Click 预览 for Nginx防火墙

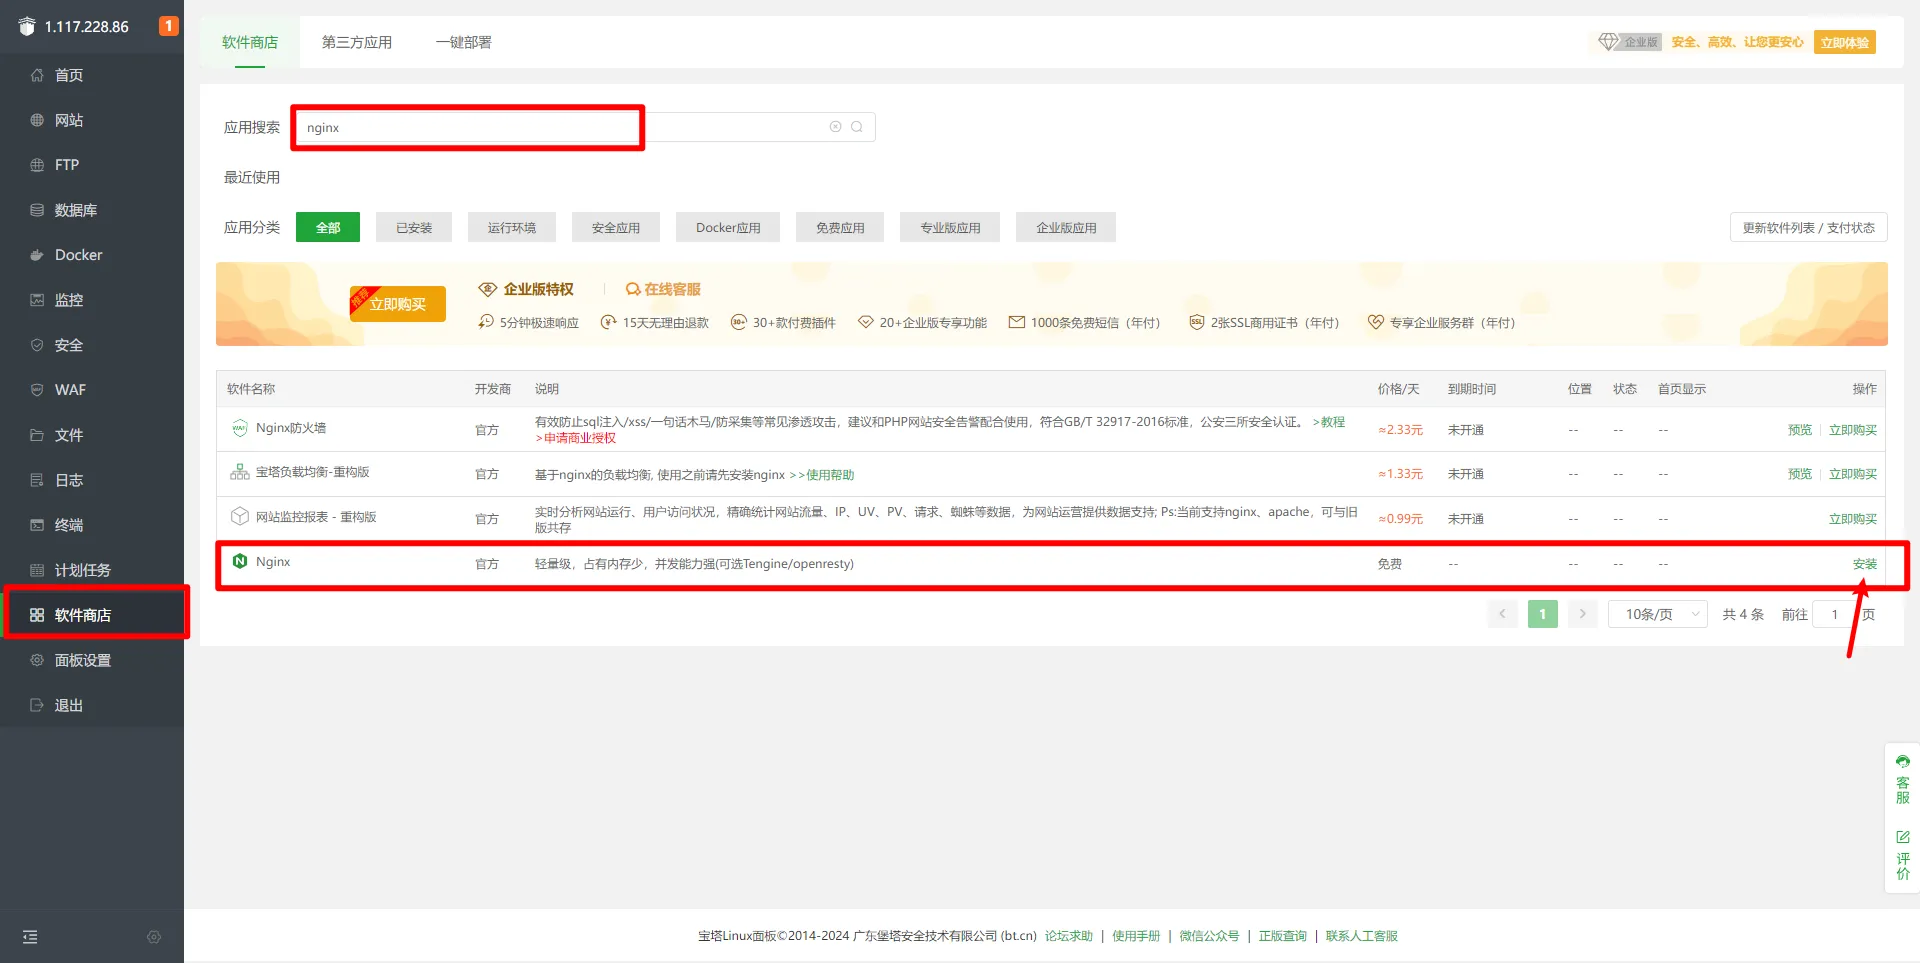(1800, 430)
